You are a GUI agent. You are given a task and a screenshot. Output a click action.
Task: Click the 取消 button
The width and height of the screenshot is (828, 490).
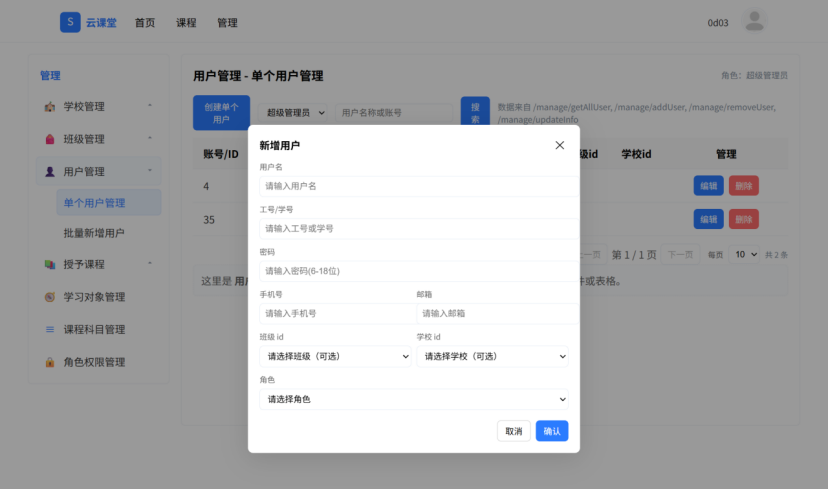[513, 431]
